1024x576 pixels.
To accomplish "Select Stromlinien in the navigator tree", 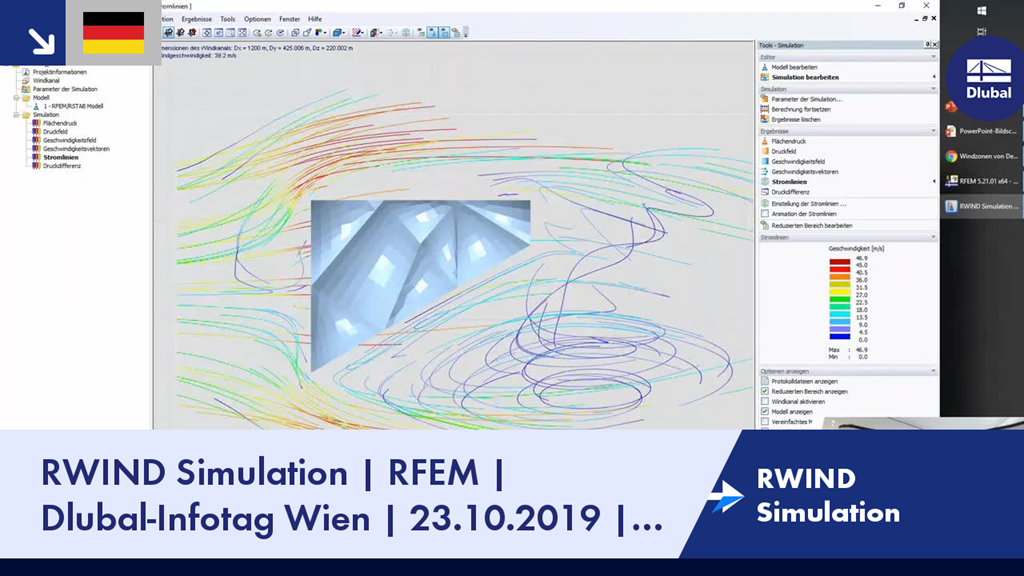I will 61,157.
